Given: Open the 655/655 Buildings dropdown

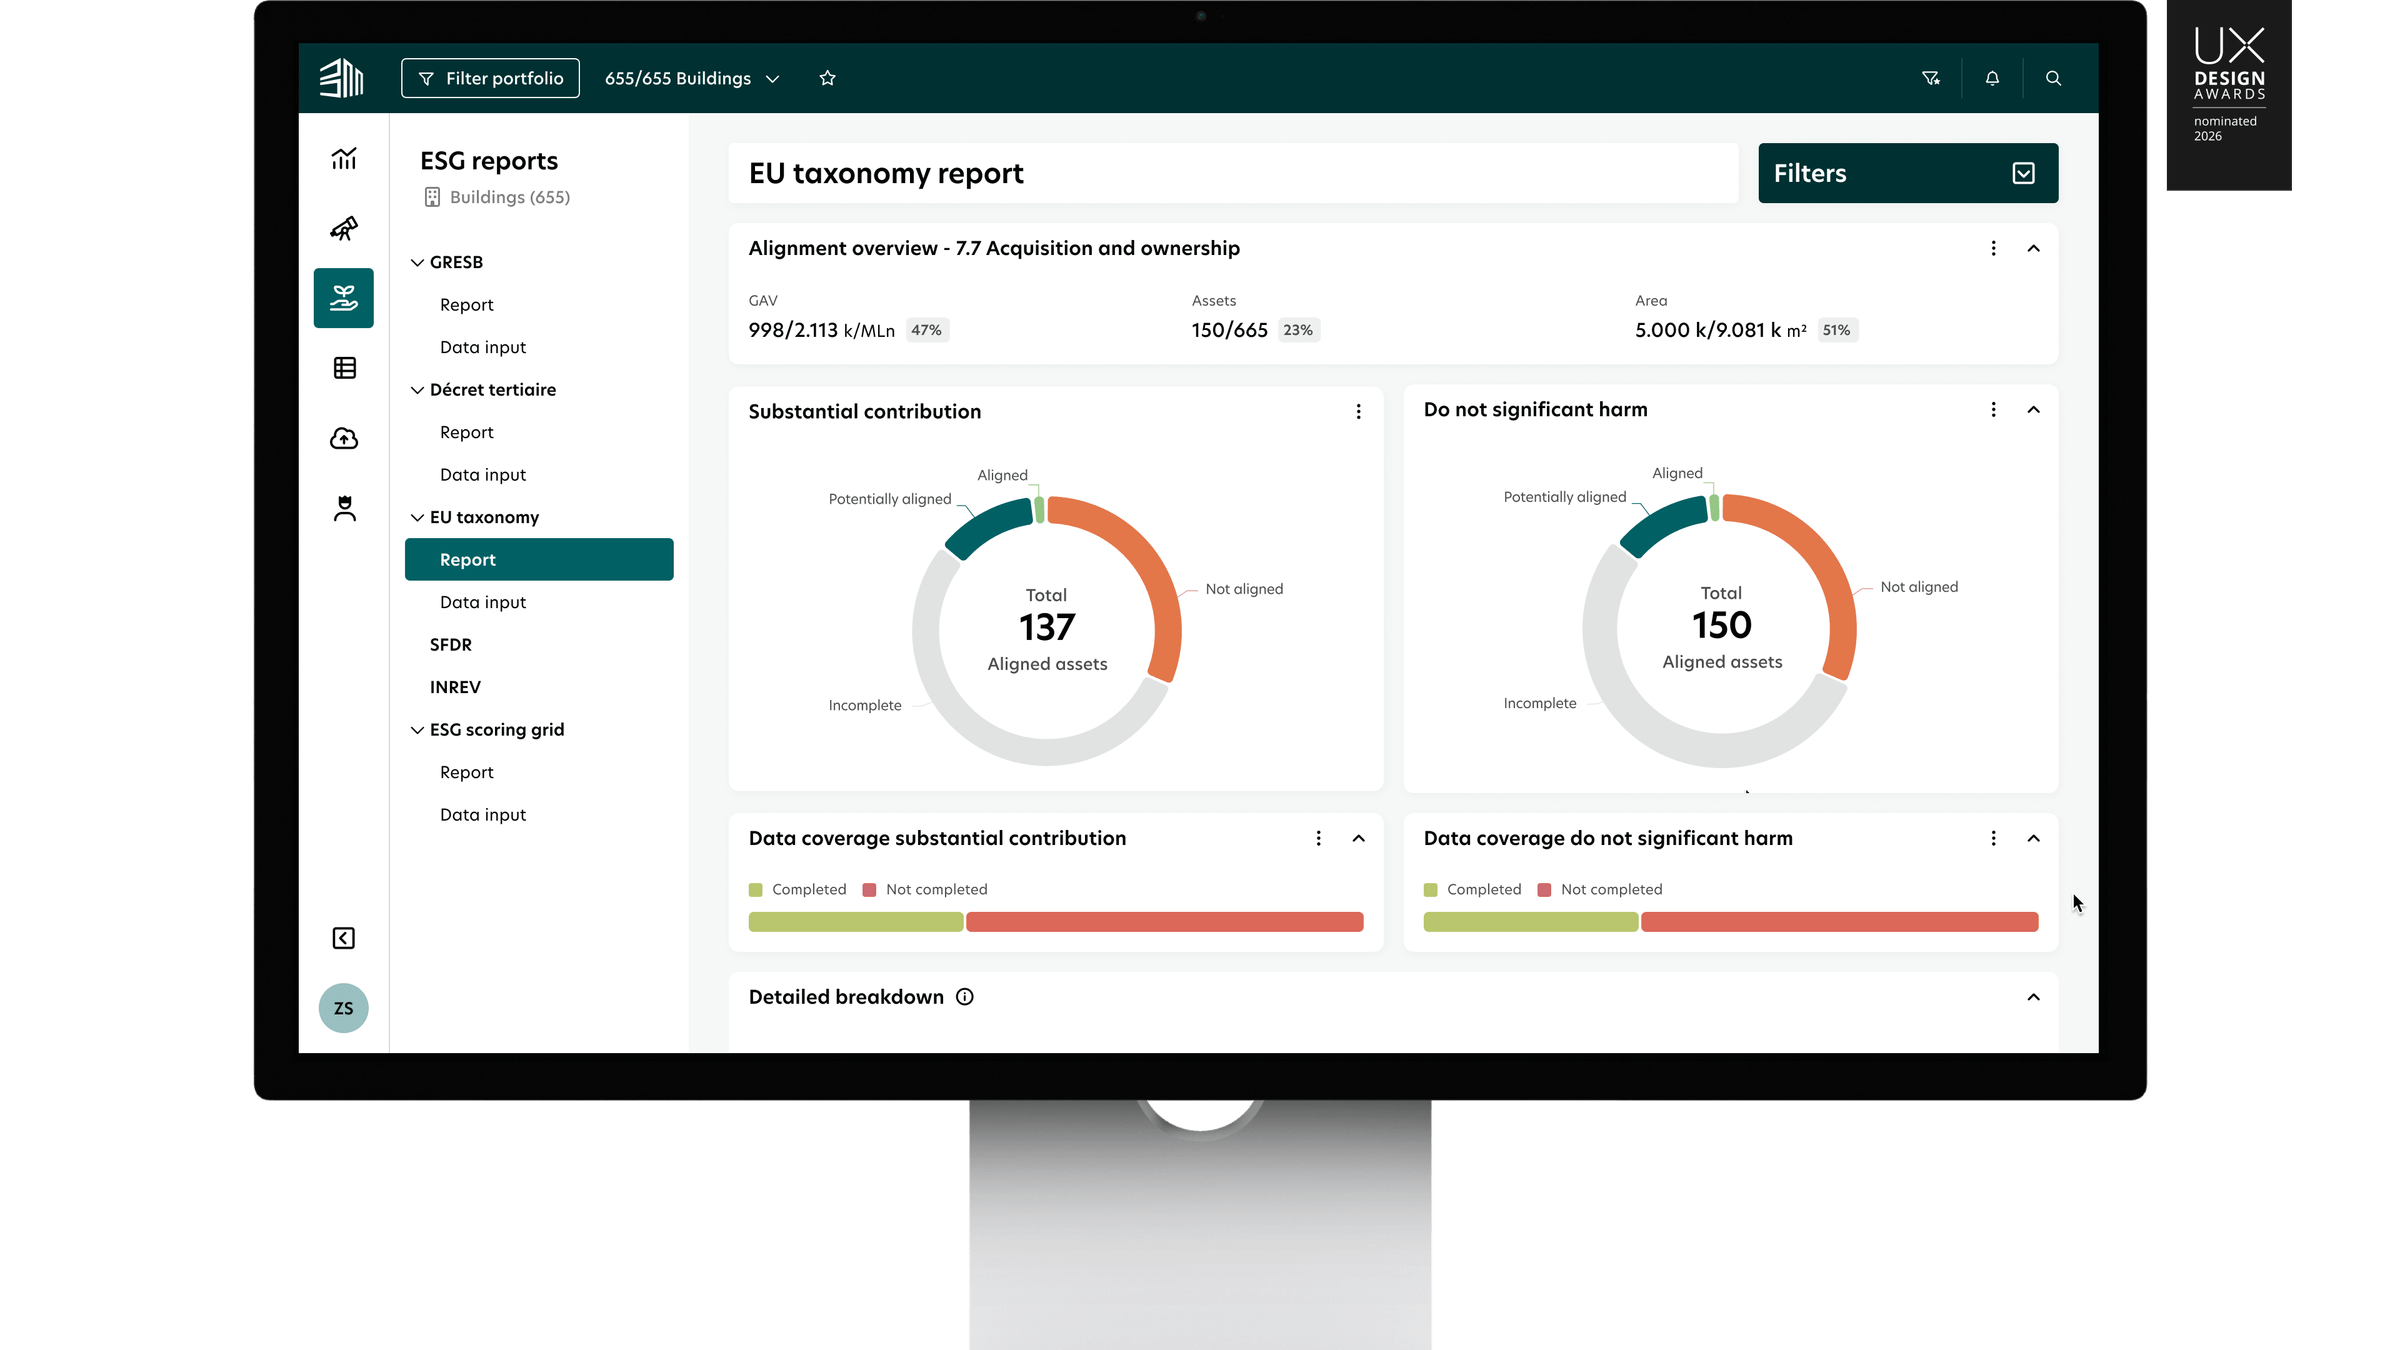Looking at the screenshot, I should [692, 78].
